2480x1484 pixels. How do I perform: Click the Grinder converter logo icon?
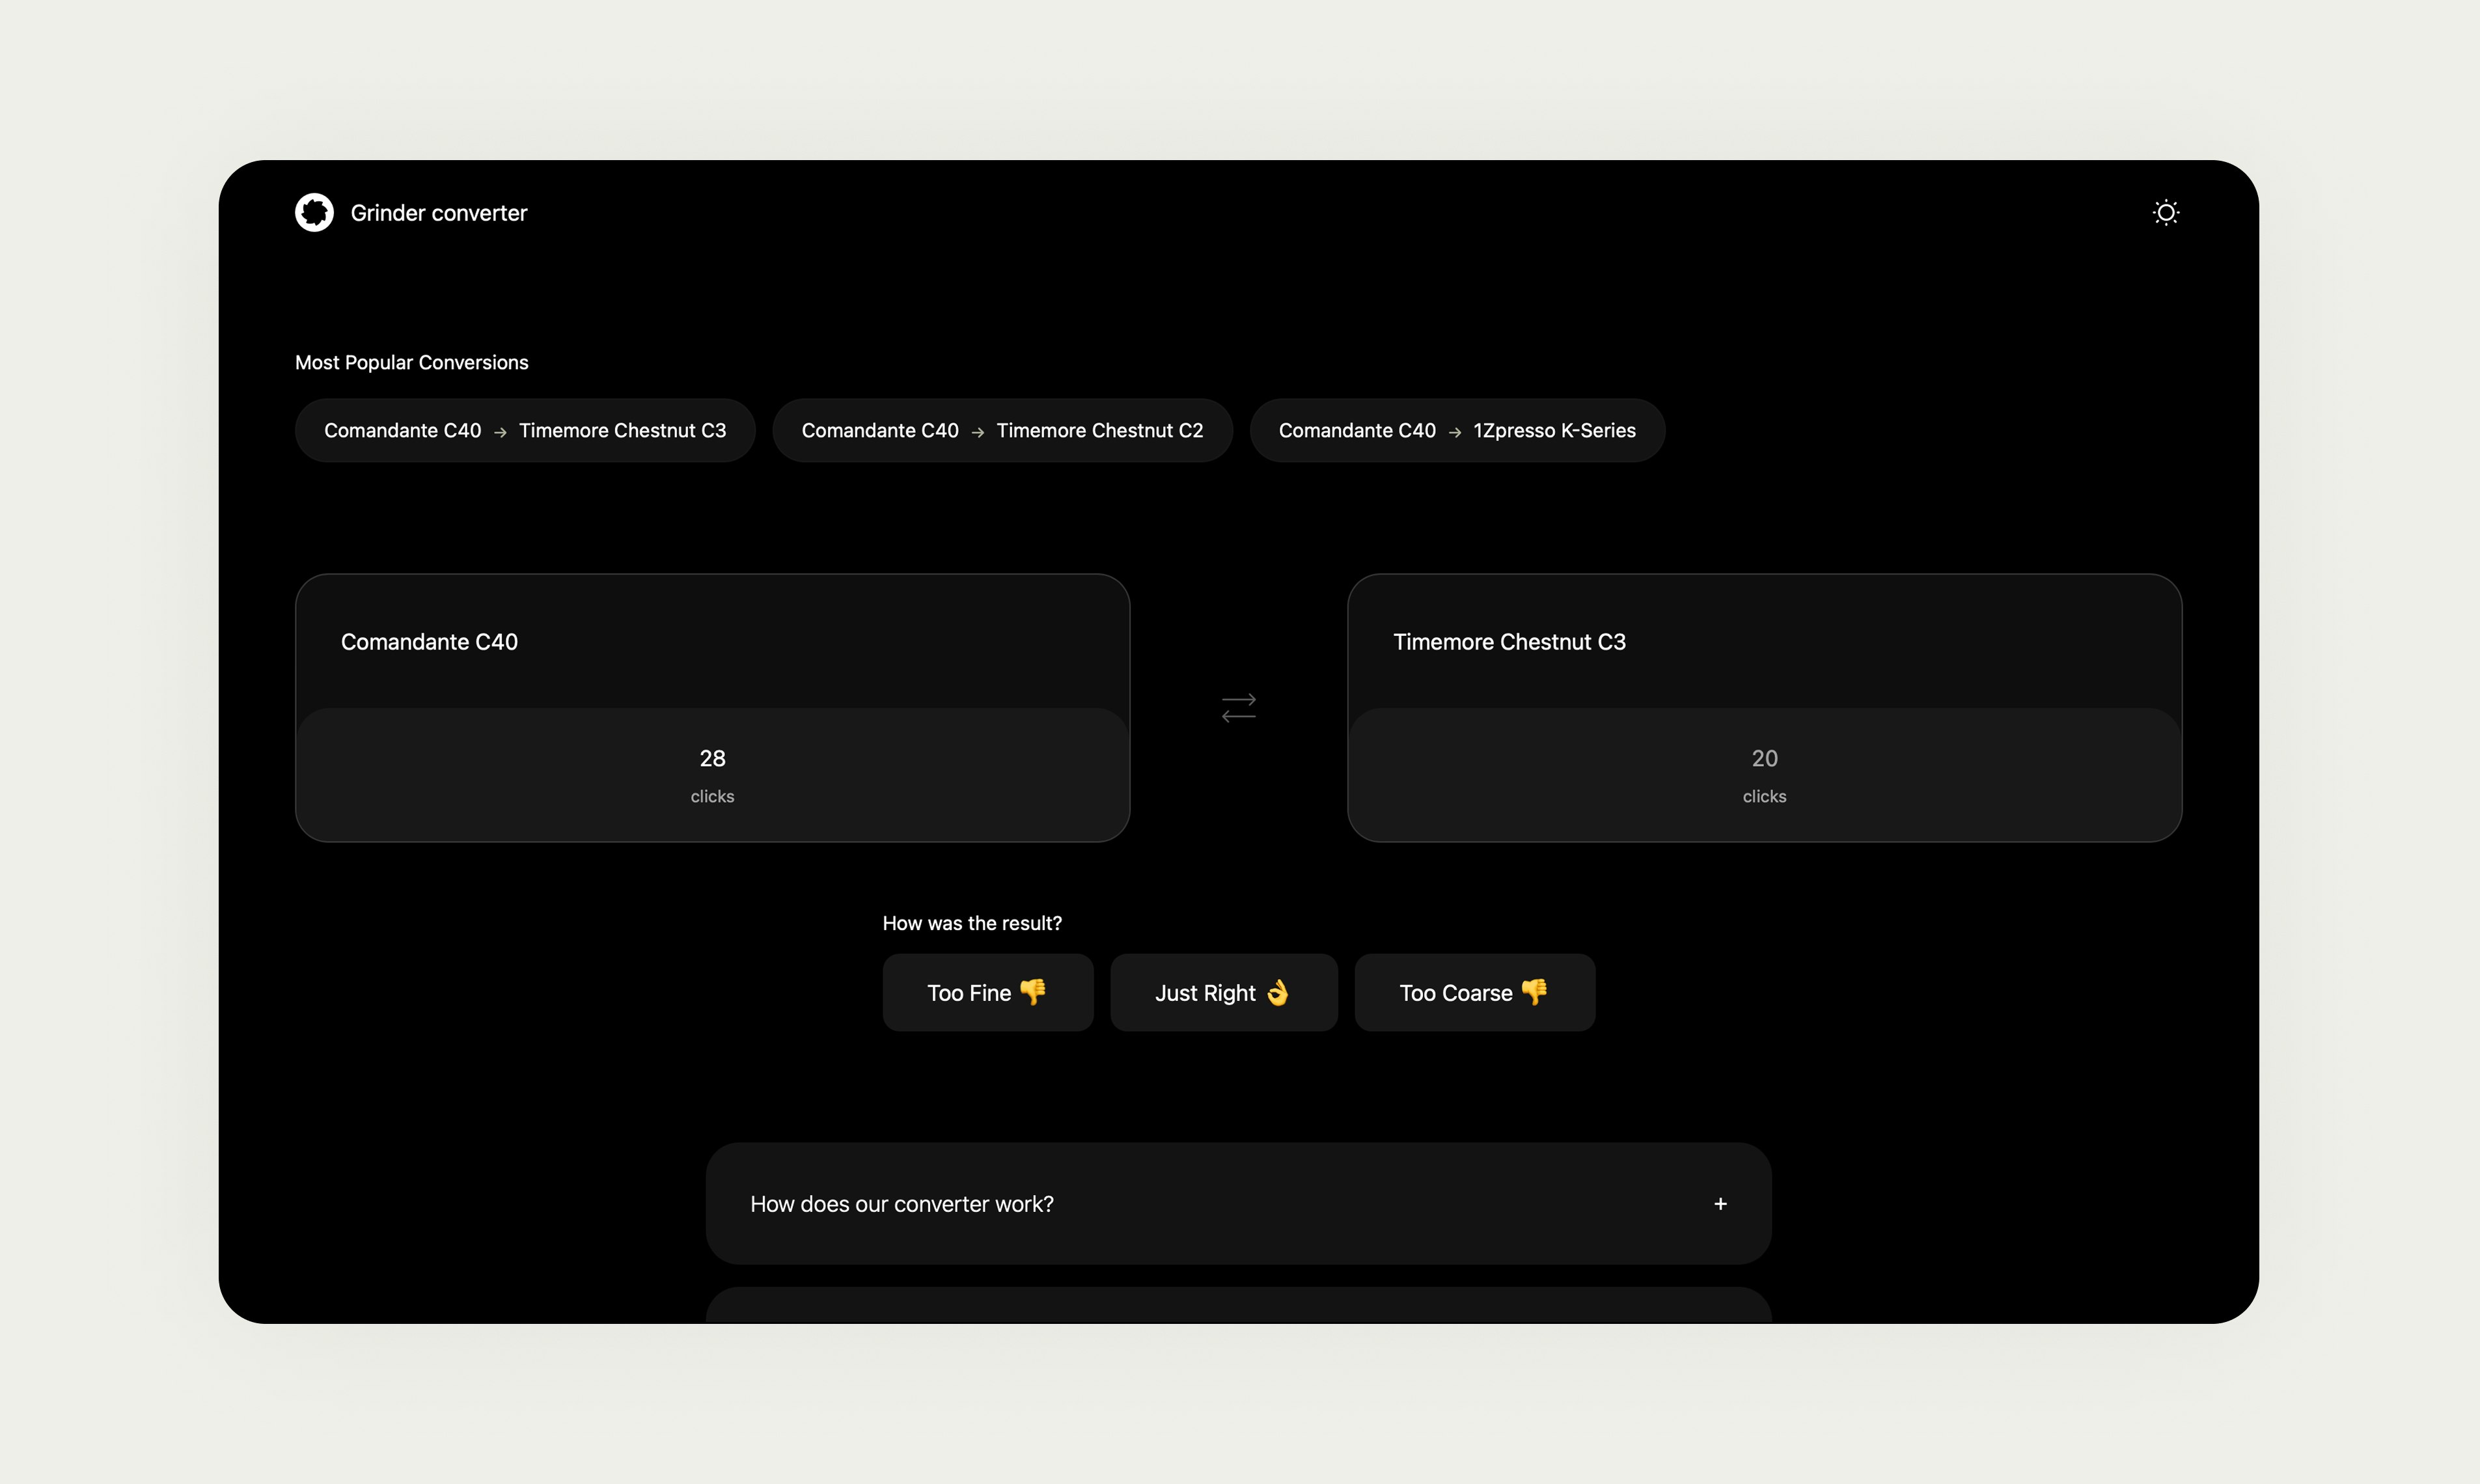[314, 212]
